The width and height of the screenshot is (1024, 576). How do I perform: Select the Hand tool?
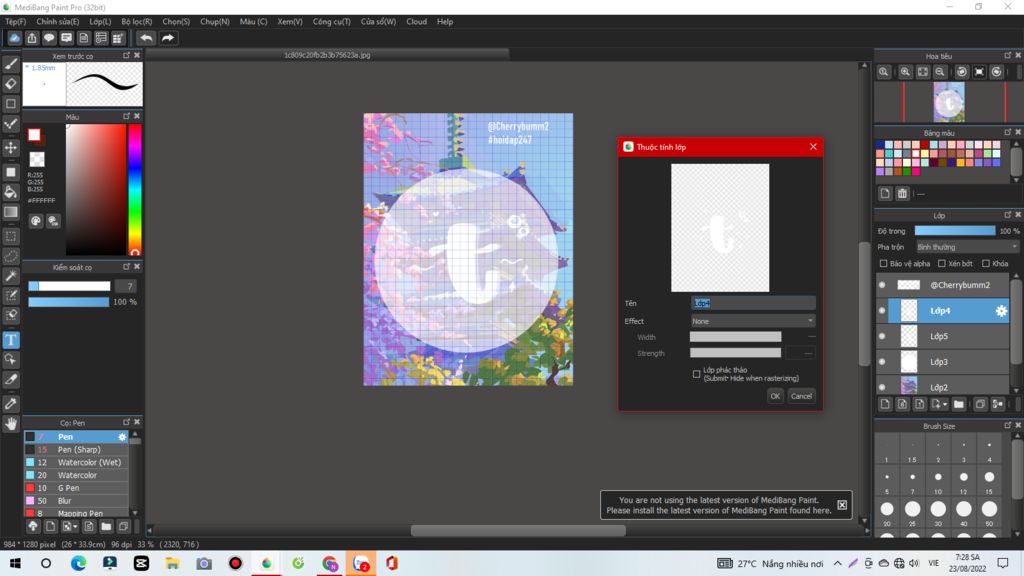point(11,424)
